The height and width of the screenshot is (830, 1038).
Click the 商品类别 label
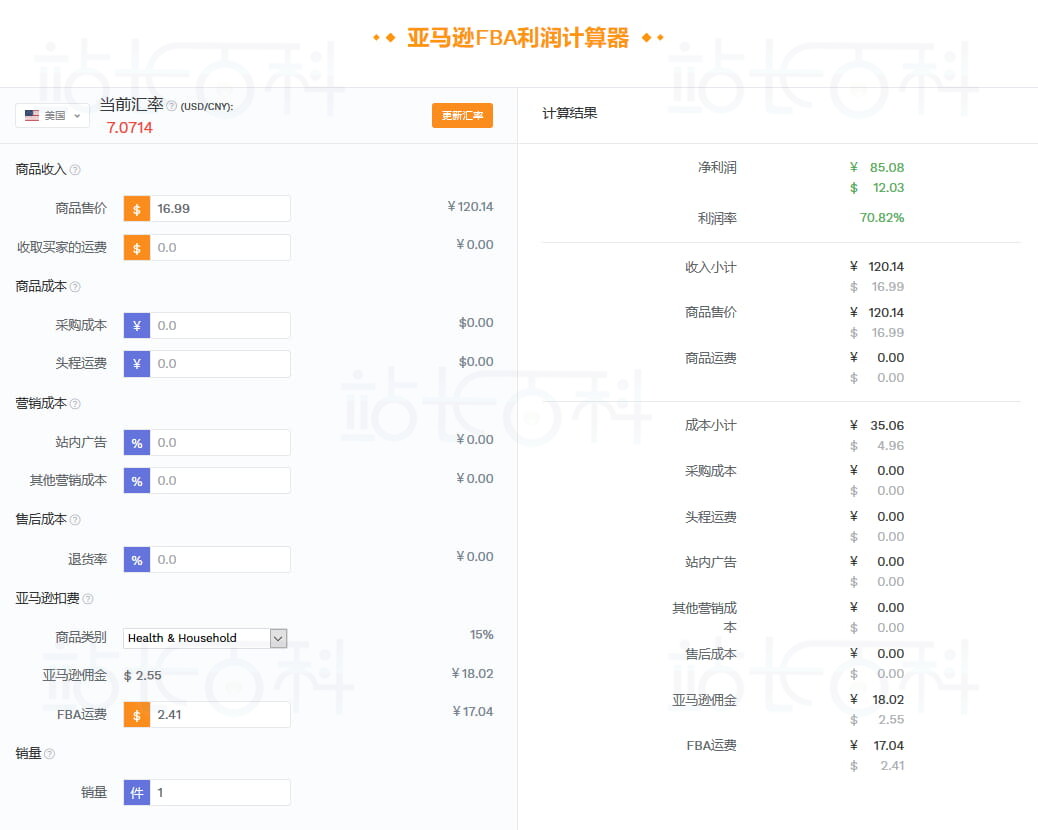click(81, 637)
